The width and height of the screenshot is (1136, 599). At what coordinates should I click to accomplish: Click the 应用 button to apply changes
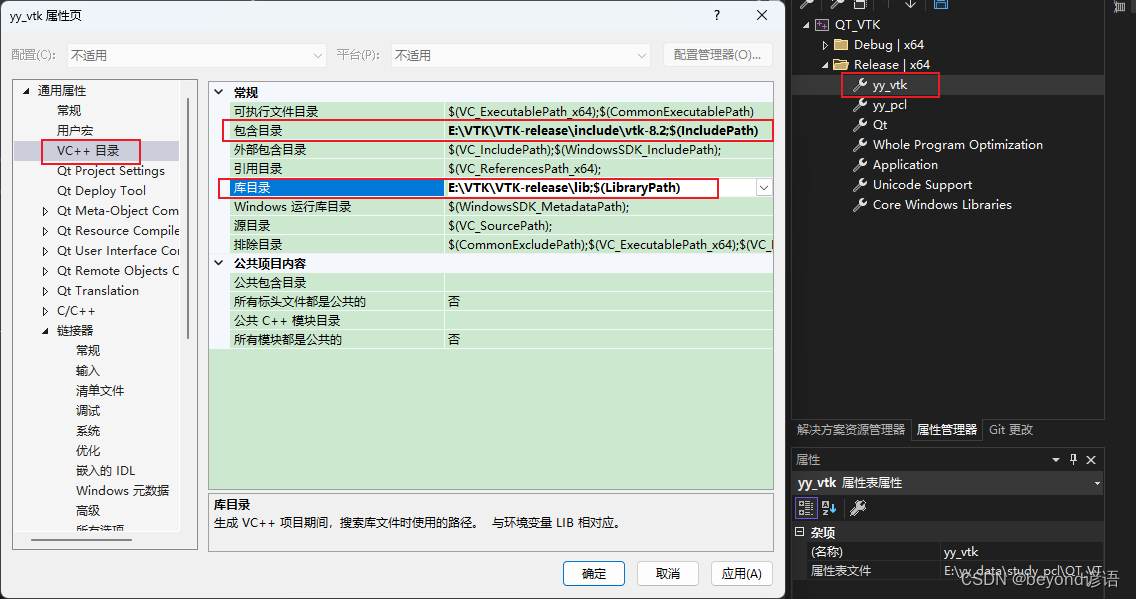[x=741, y=573]
